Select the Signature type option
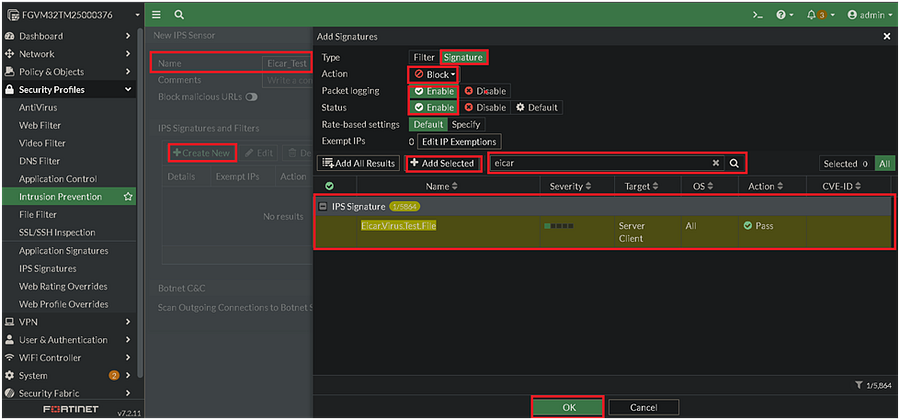 pos(463,57)
